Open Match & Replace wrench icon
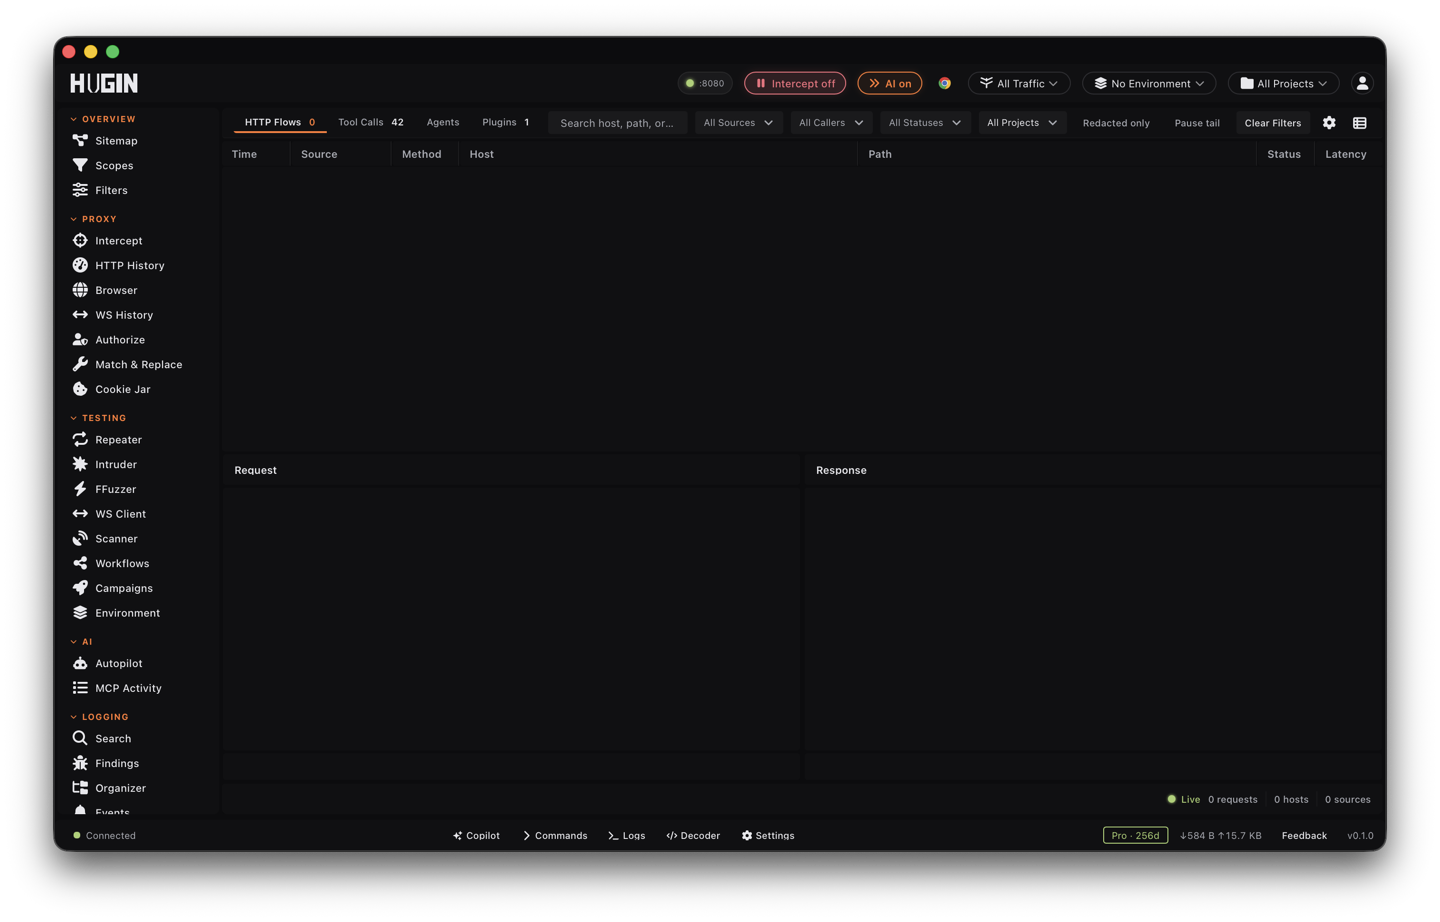1440x922 pixels. pos(80,364)
